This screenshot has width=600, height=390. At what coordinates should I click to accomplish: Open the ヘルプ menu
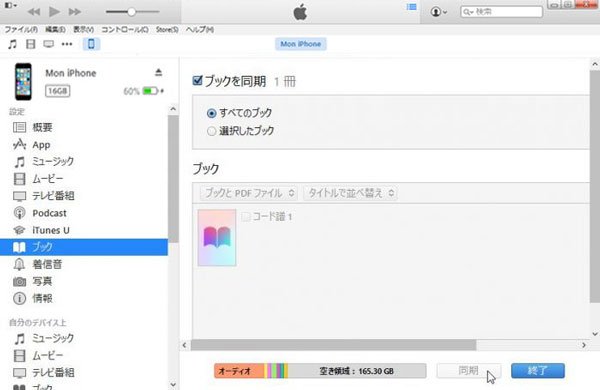pos(200,29)
